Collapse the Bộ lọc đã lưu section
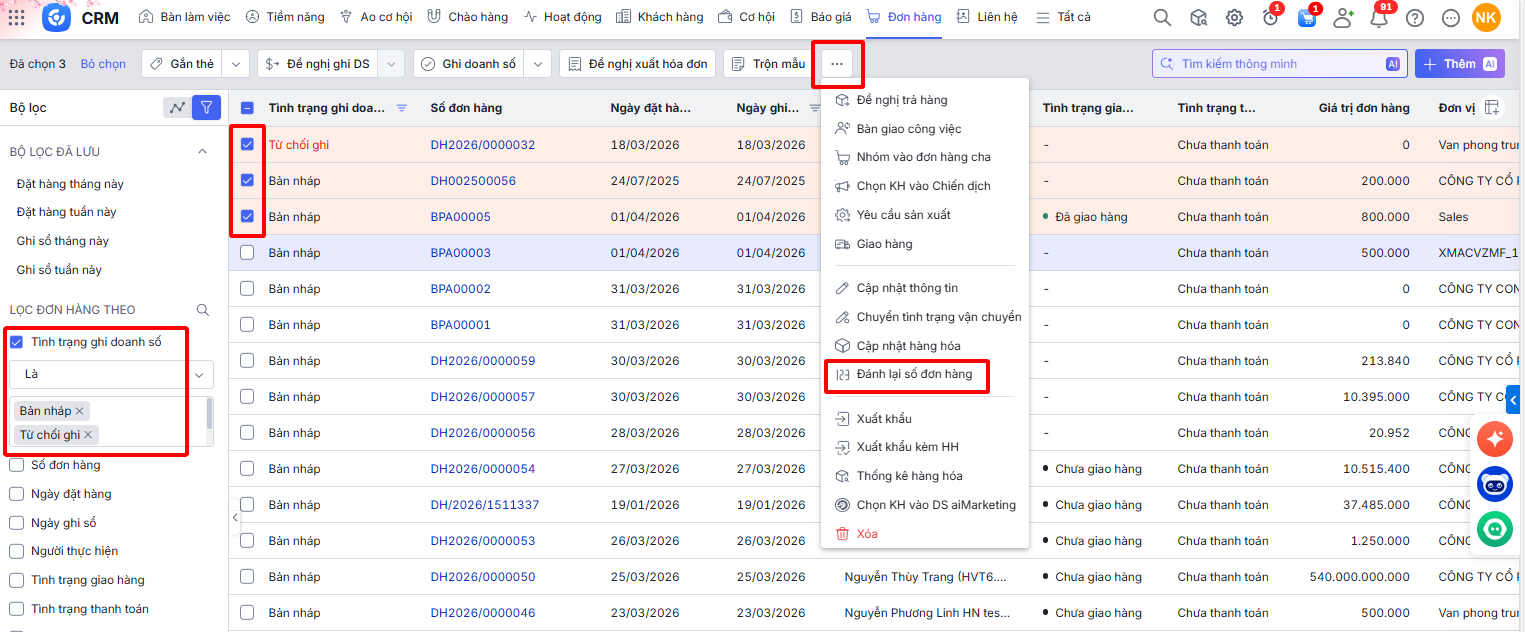 pyautogui.click(x=202, y=152)
